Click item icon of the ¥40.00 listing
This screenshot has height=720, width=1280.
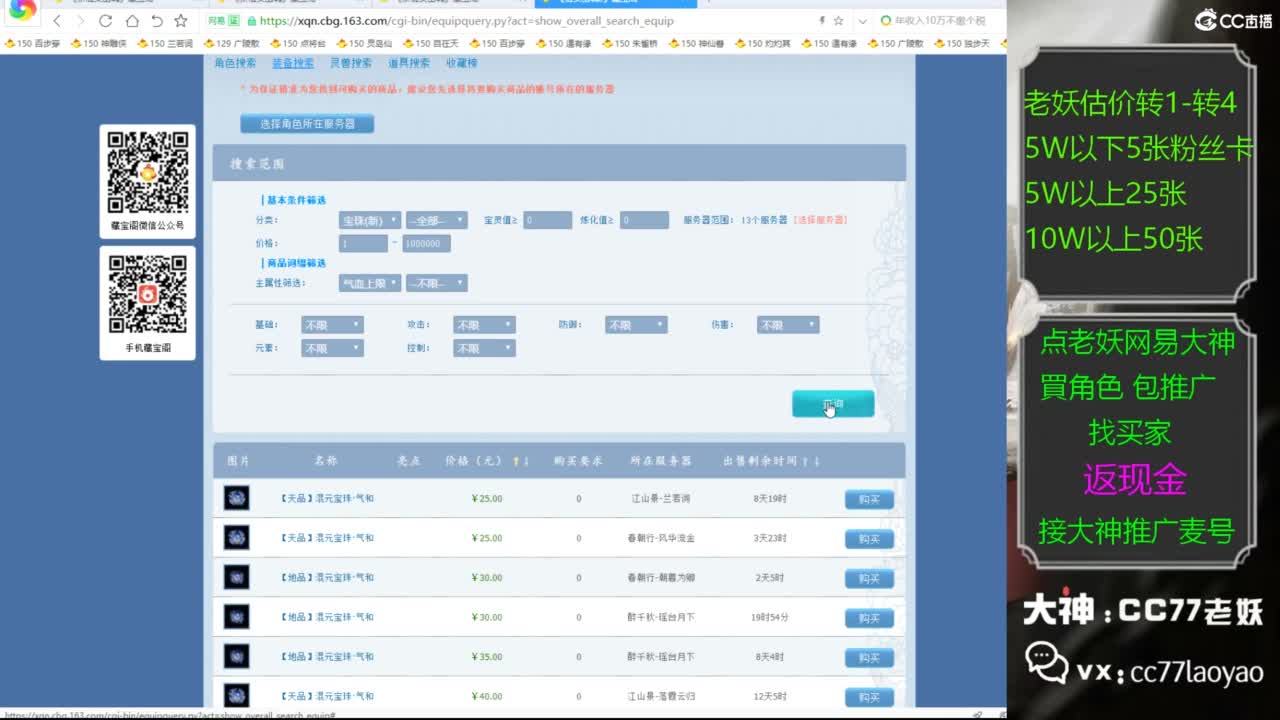[x=236, y=696]
